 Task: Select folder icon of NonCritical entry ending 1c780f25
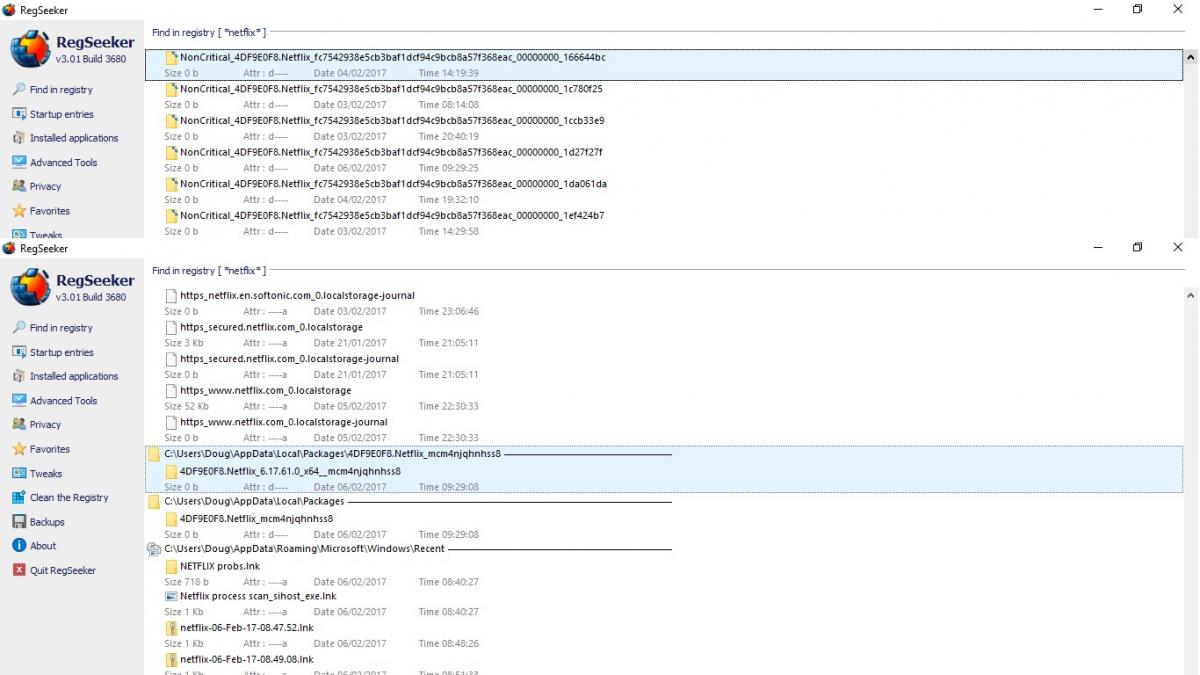pyautogui.click(x=172, y=89)
